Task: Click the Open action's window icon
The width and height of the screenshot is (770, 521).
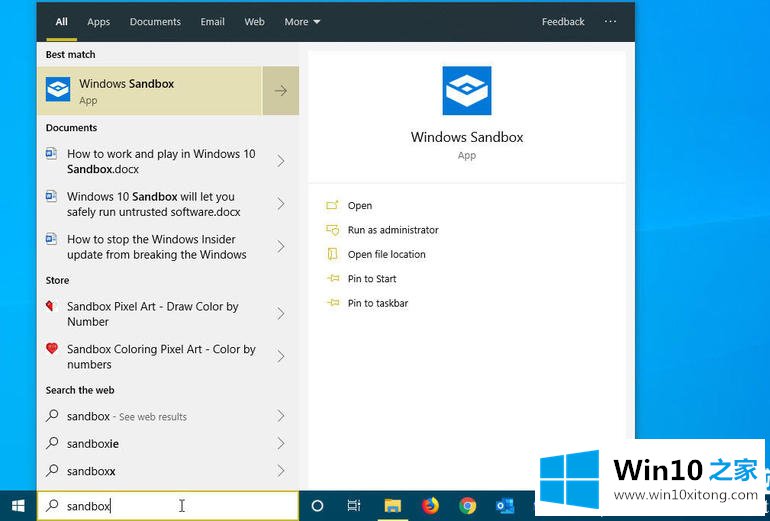Action: [x=332, y=205]
